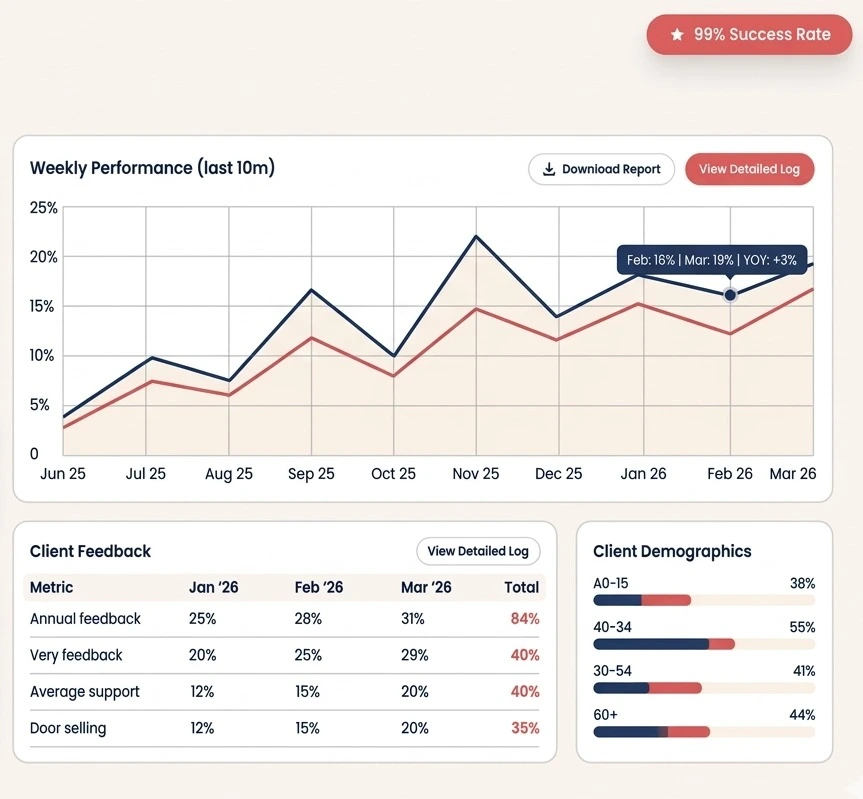
Task: Click the A0-15 demographic progress bar
Action: click(703, 600)
